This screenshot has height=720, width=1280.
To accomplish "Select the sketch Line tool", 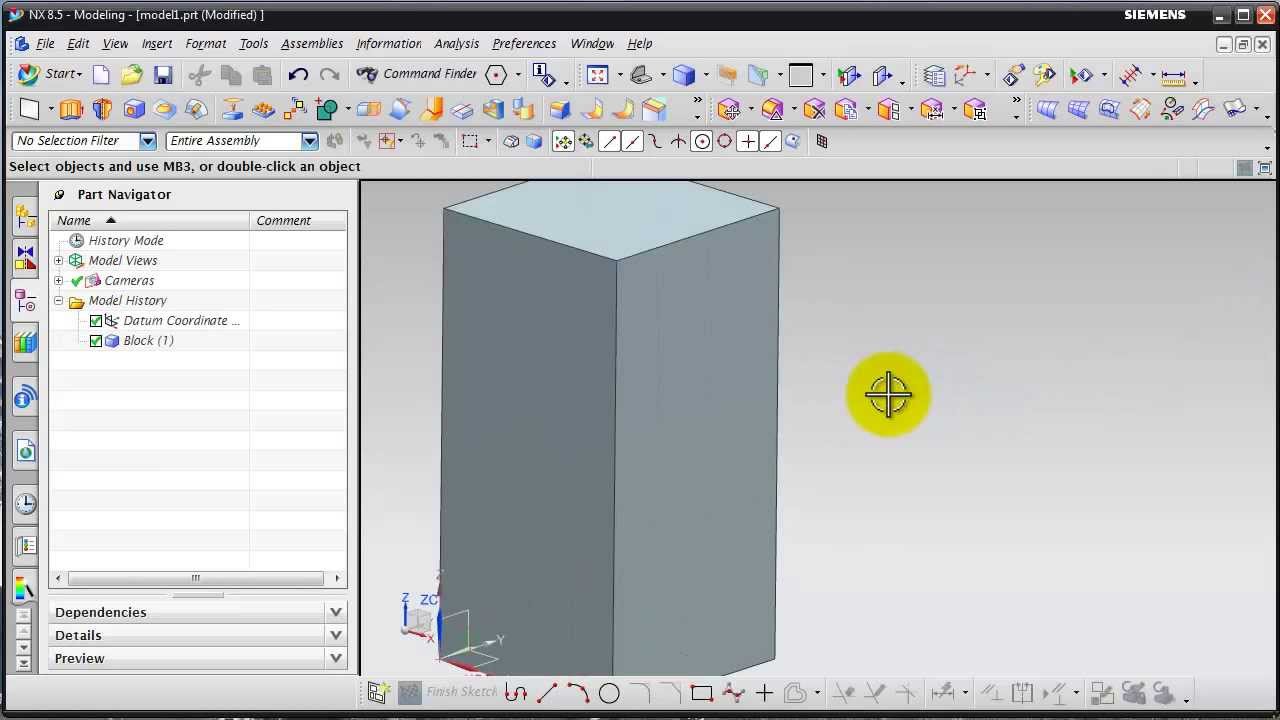I will [x=547, y=692].
